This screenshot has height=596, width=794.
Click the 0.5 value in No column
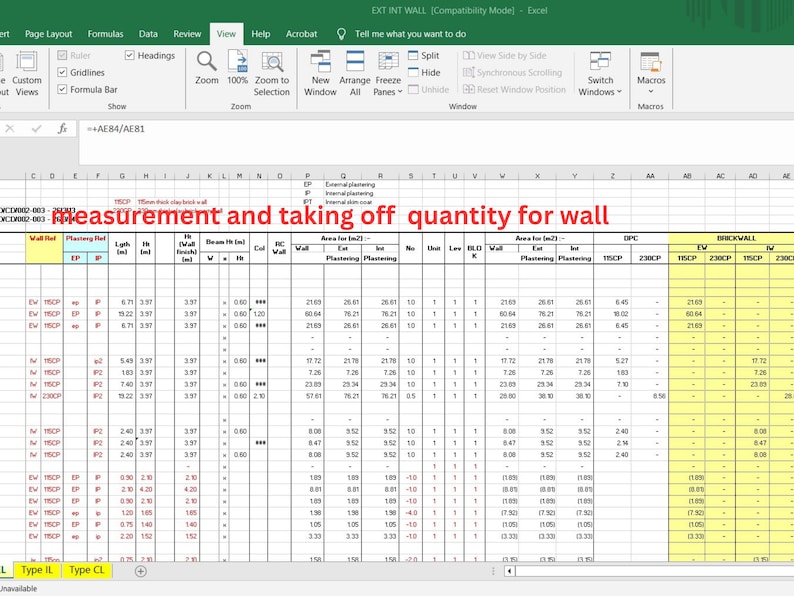coord(411,396)
